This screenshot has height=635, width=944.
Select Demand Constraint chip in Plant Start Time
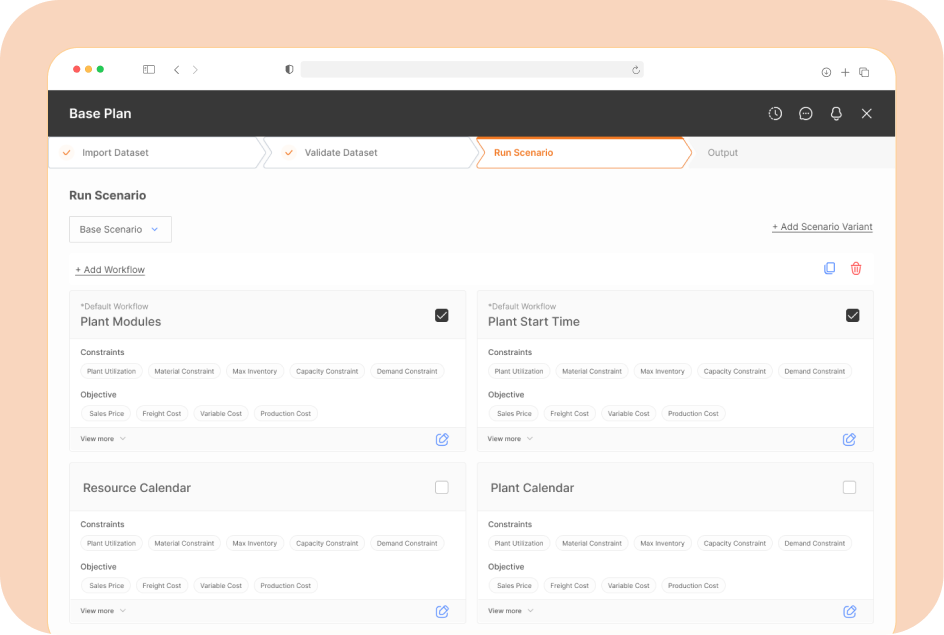coord(815,371)
